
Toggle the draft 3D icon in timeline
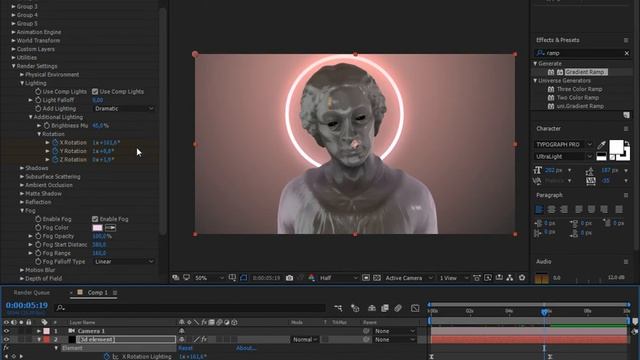[355, 308]
